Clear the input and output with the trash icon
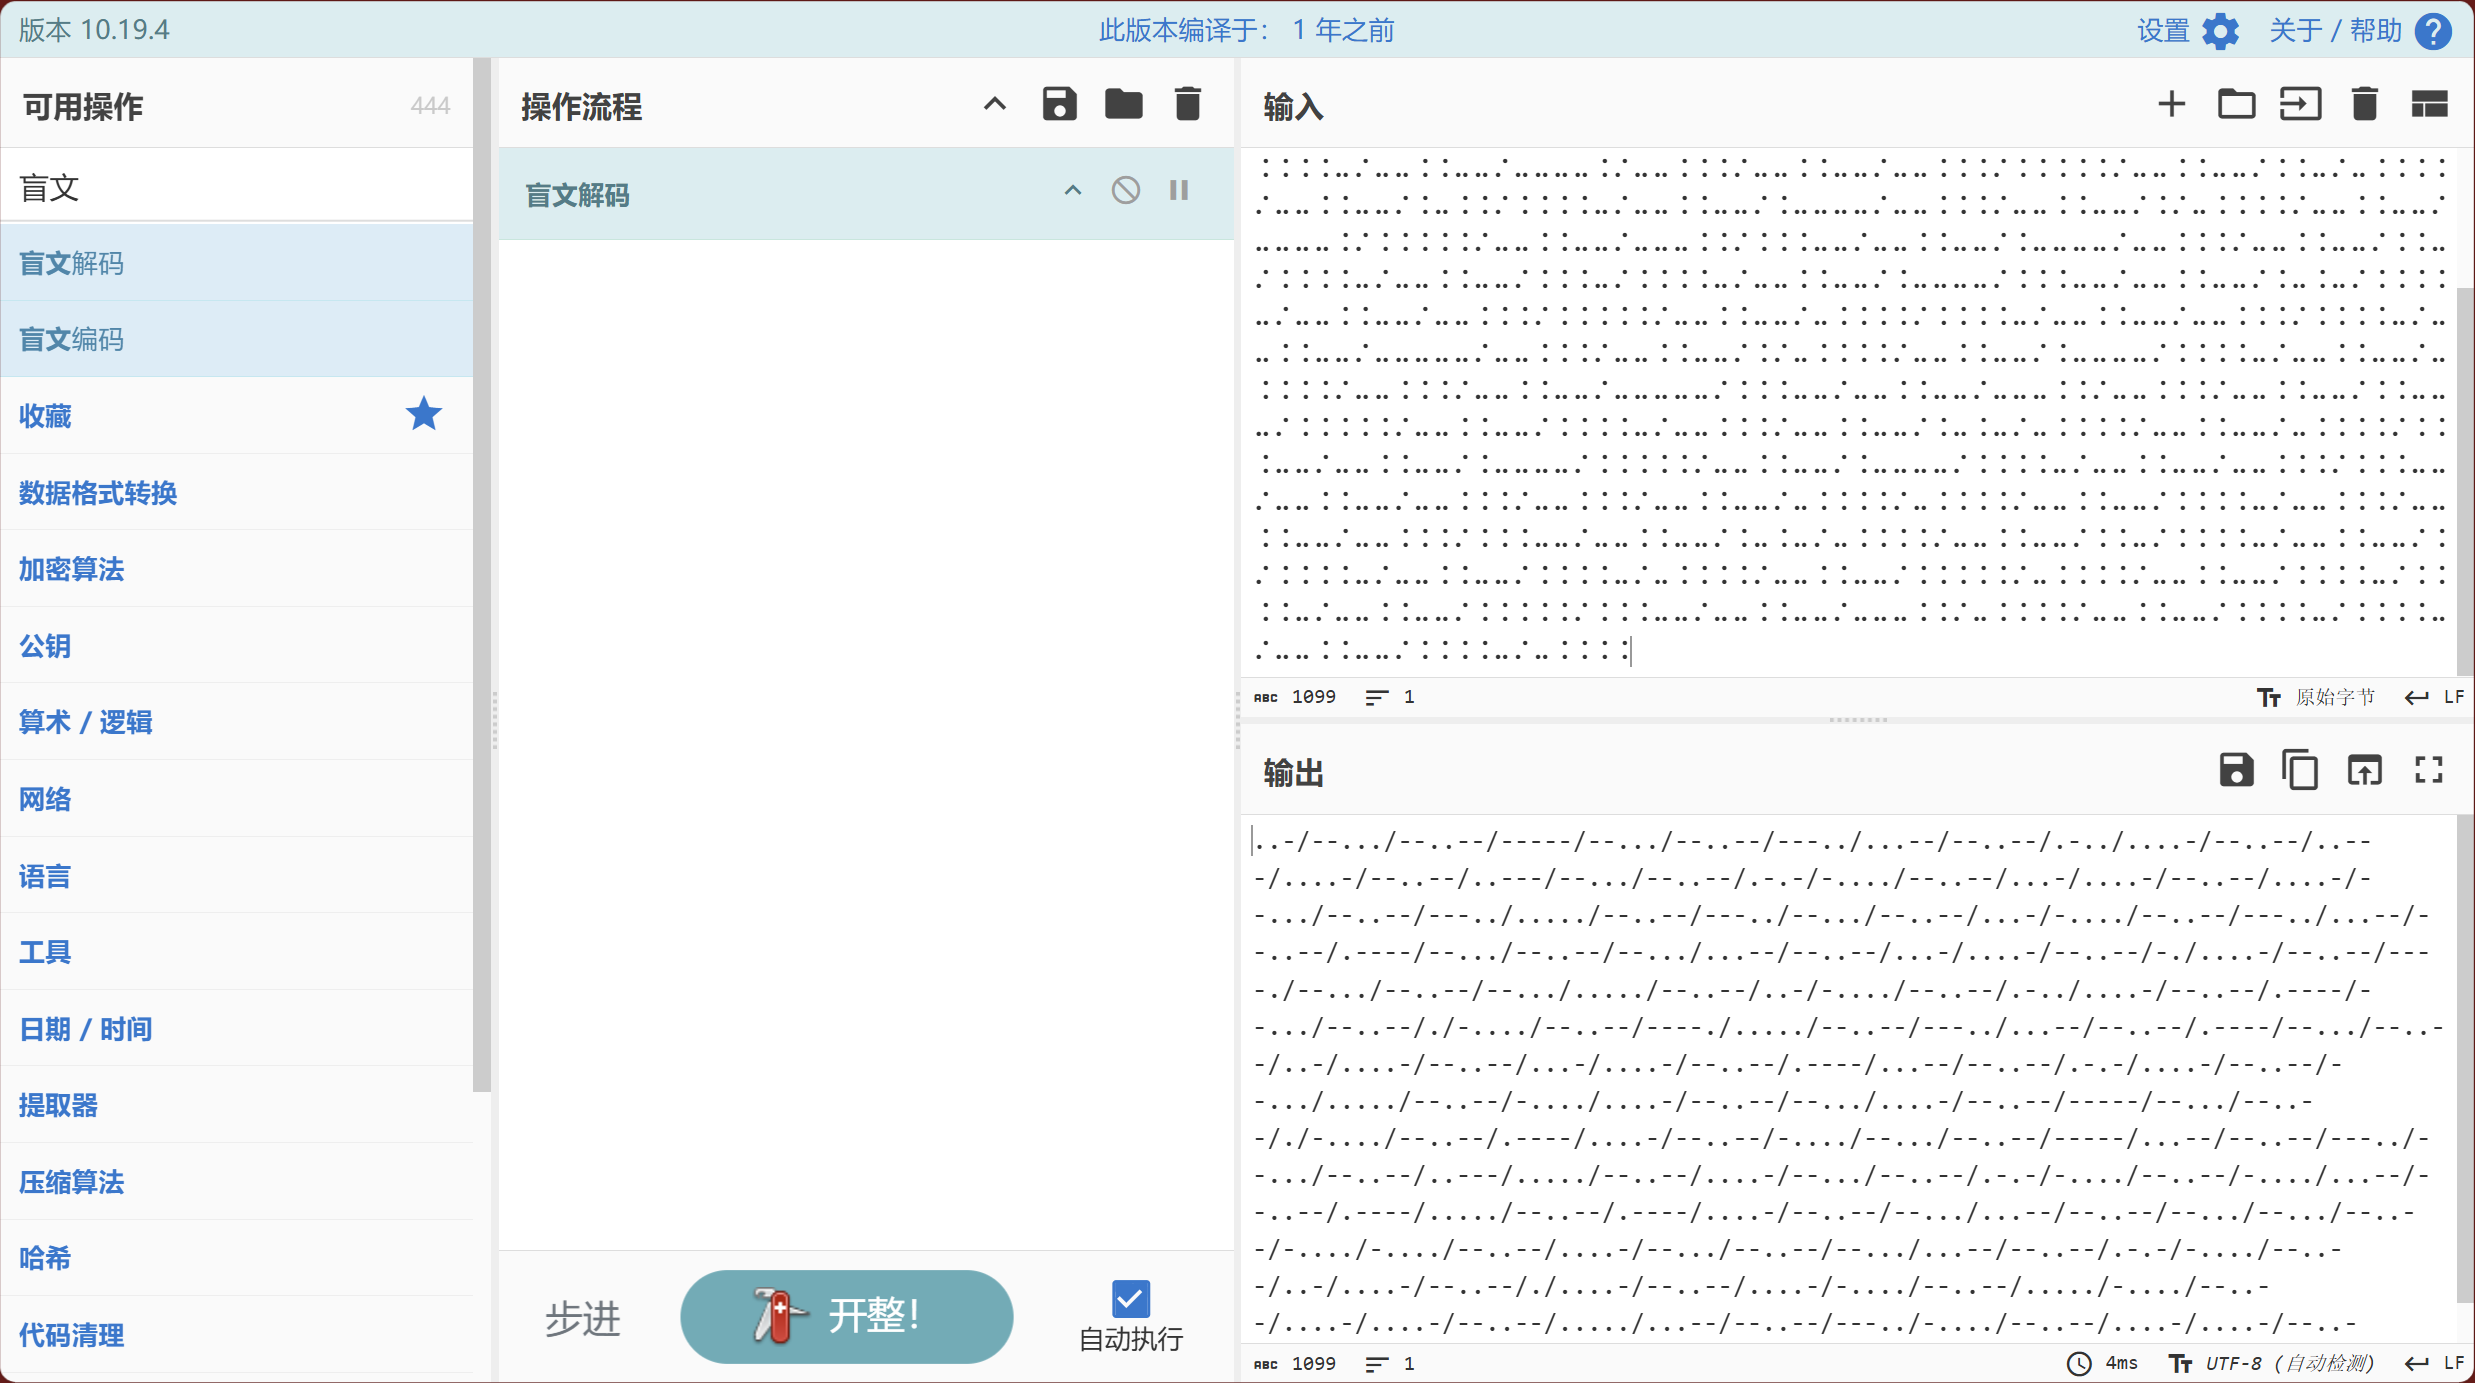This screenshot has height=1383, width=2475. (2364, 104)
